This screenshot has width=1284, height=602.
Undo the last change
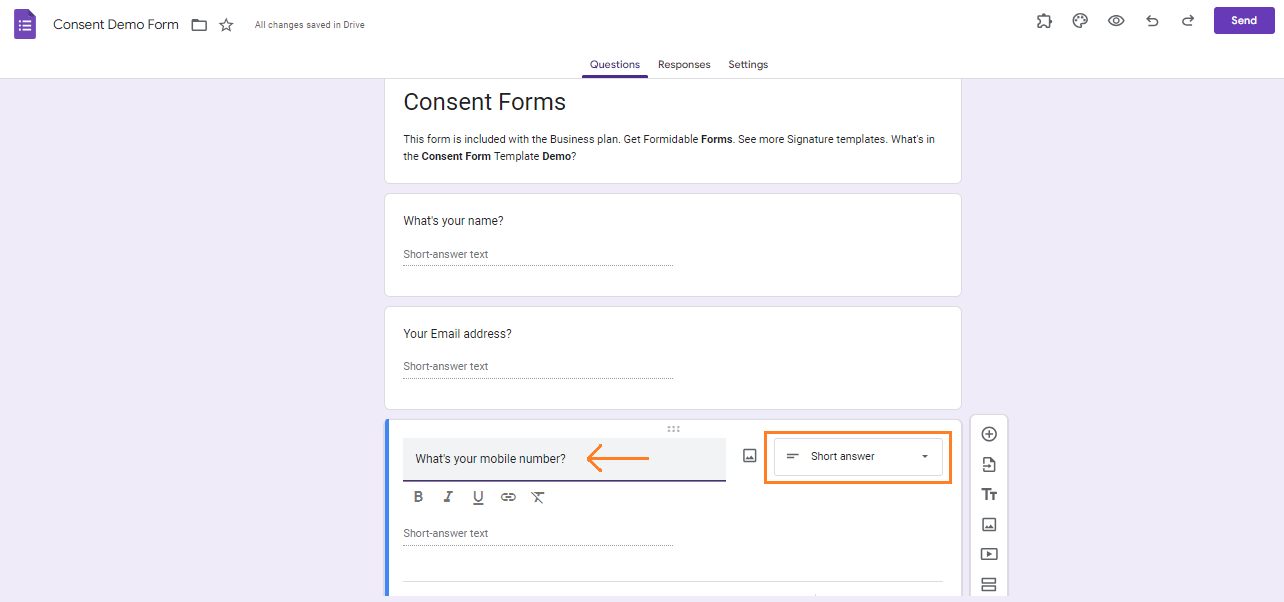(x=1152, y=20)
